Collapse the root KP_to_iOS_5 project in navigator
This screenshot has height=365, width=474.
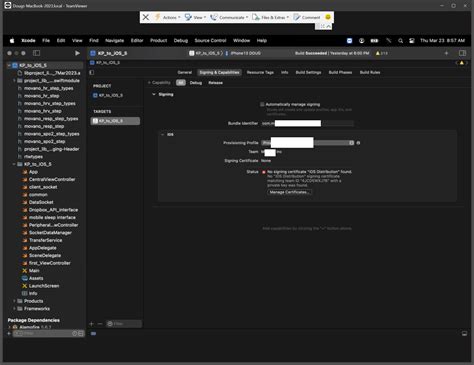pos(9,65)
